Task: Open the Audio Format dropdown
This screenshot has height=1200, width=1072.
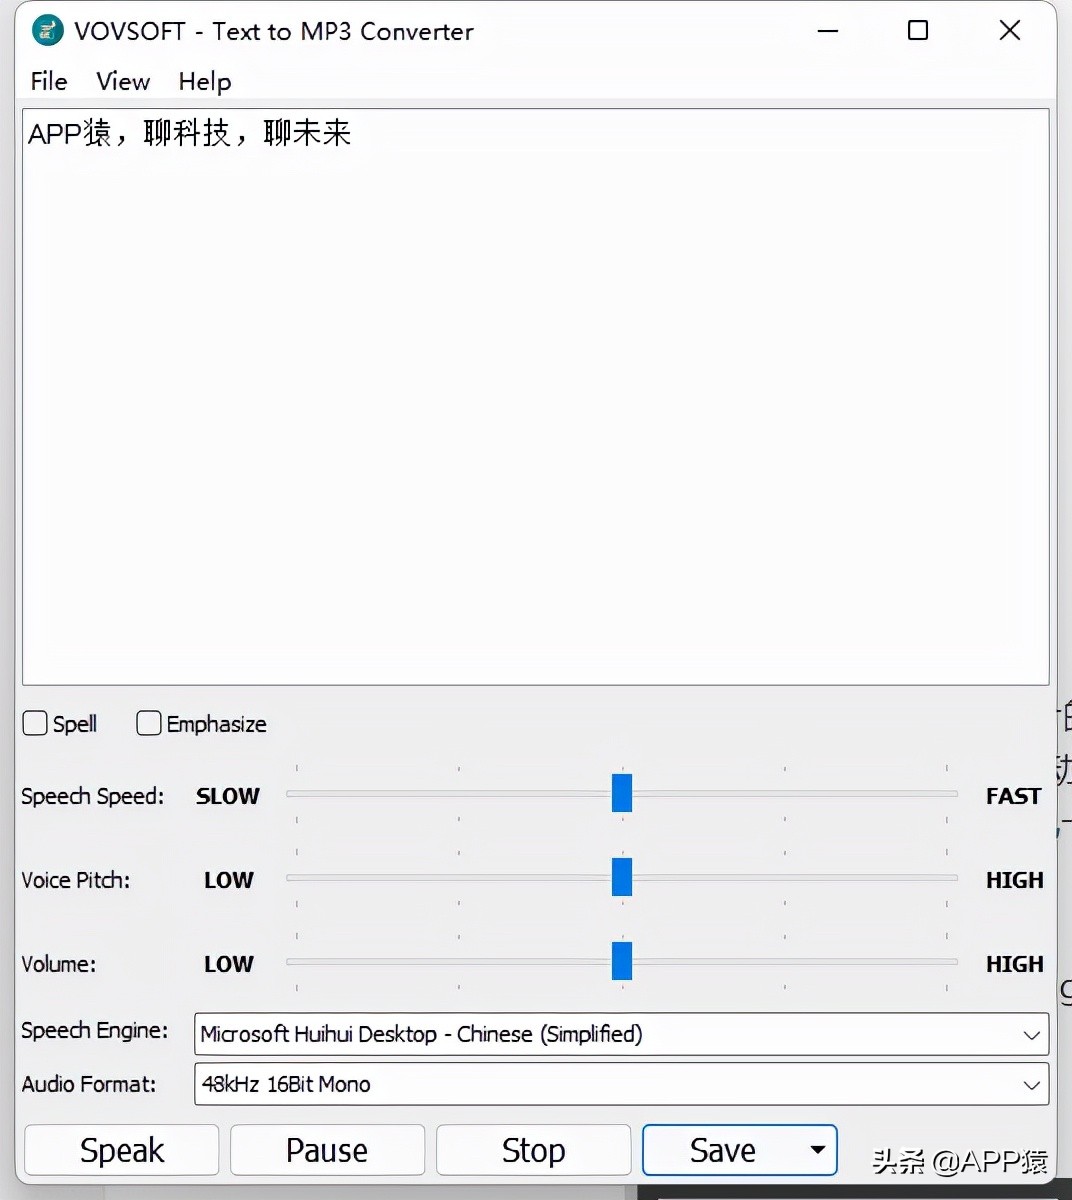Action: 1032,1085
